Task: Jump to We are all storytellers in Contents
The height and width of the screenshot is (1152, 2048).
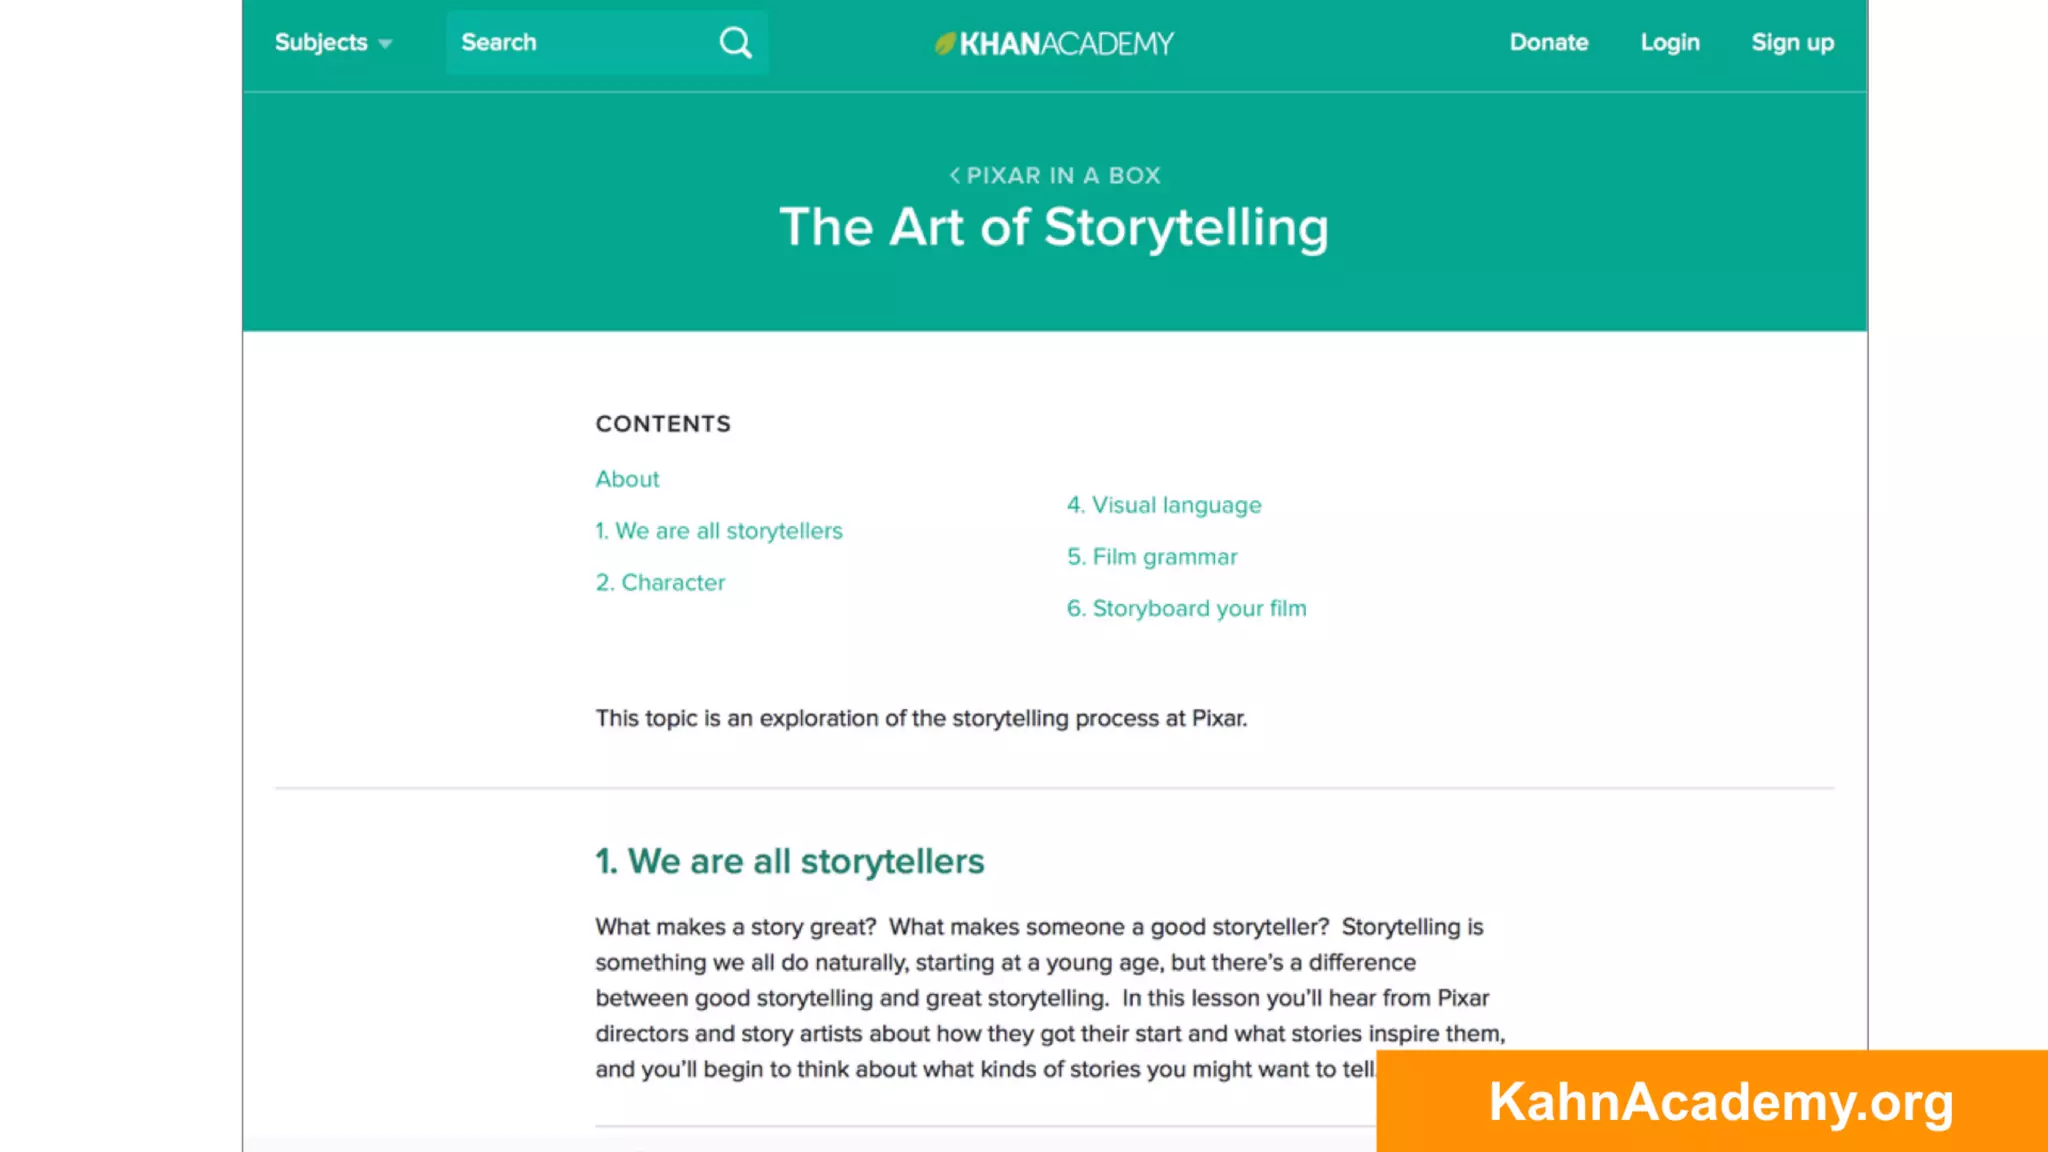Action: pyautogui.click(x=719, y=531)
